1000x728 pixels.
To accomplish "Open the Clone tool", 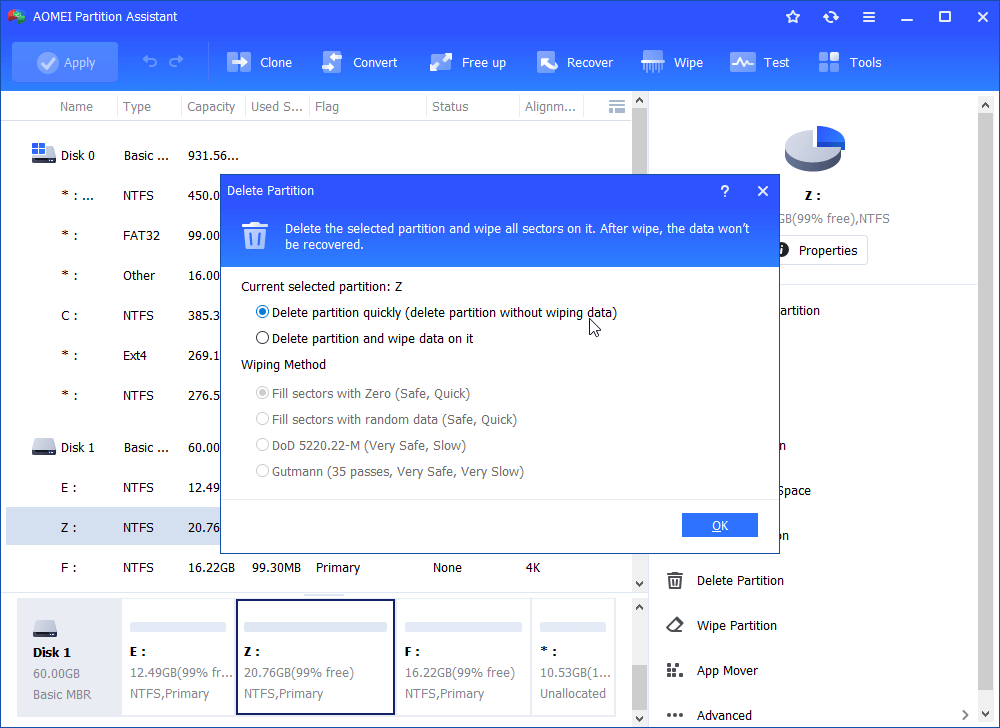I will (x=260, y=62).
